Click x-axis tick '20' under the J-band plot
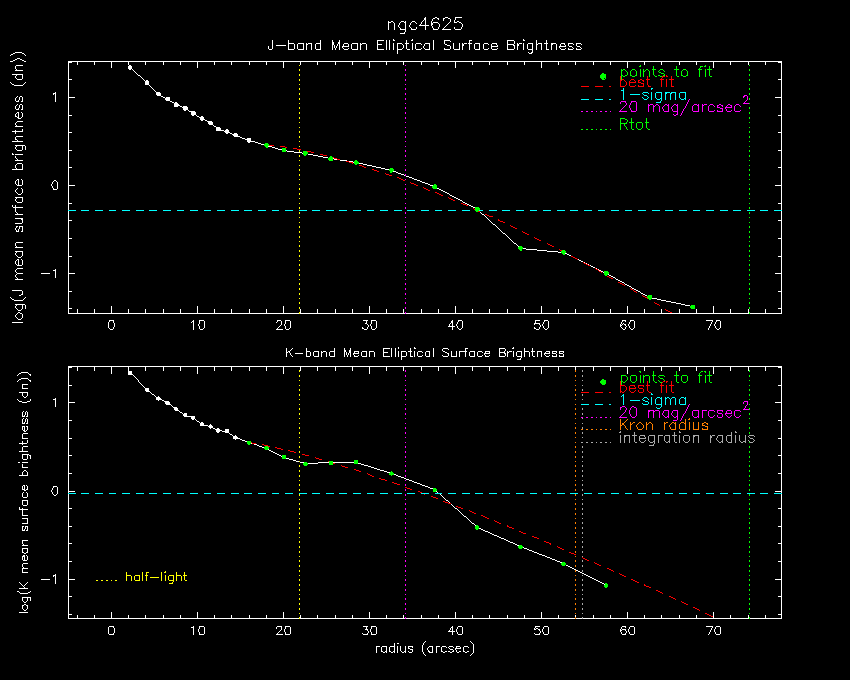The width and height of the screenshot is (850, 680). 284,325
